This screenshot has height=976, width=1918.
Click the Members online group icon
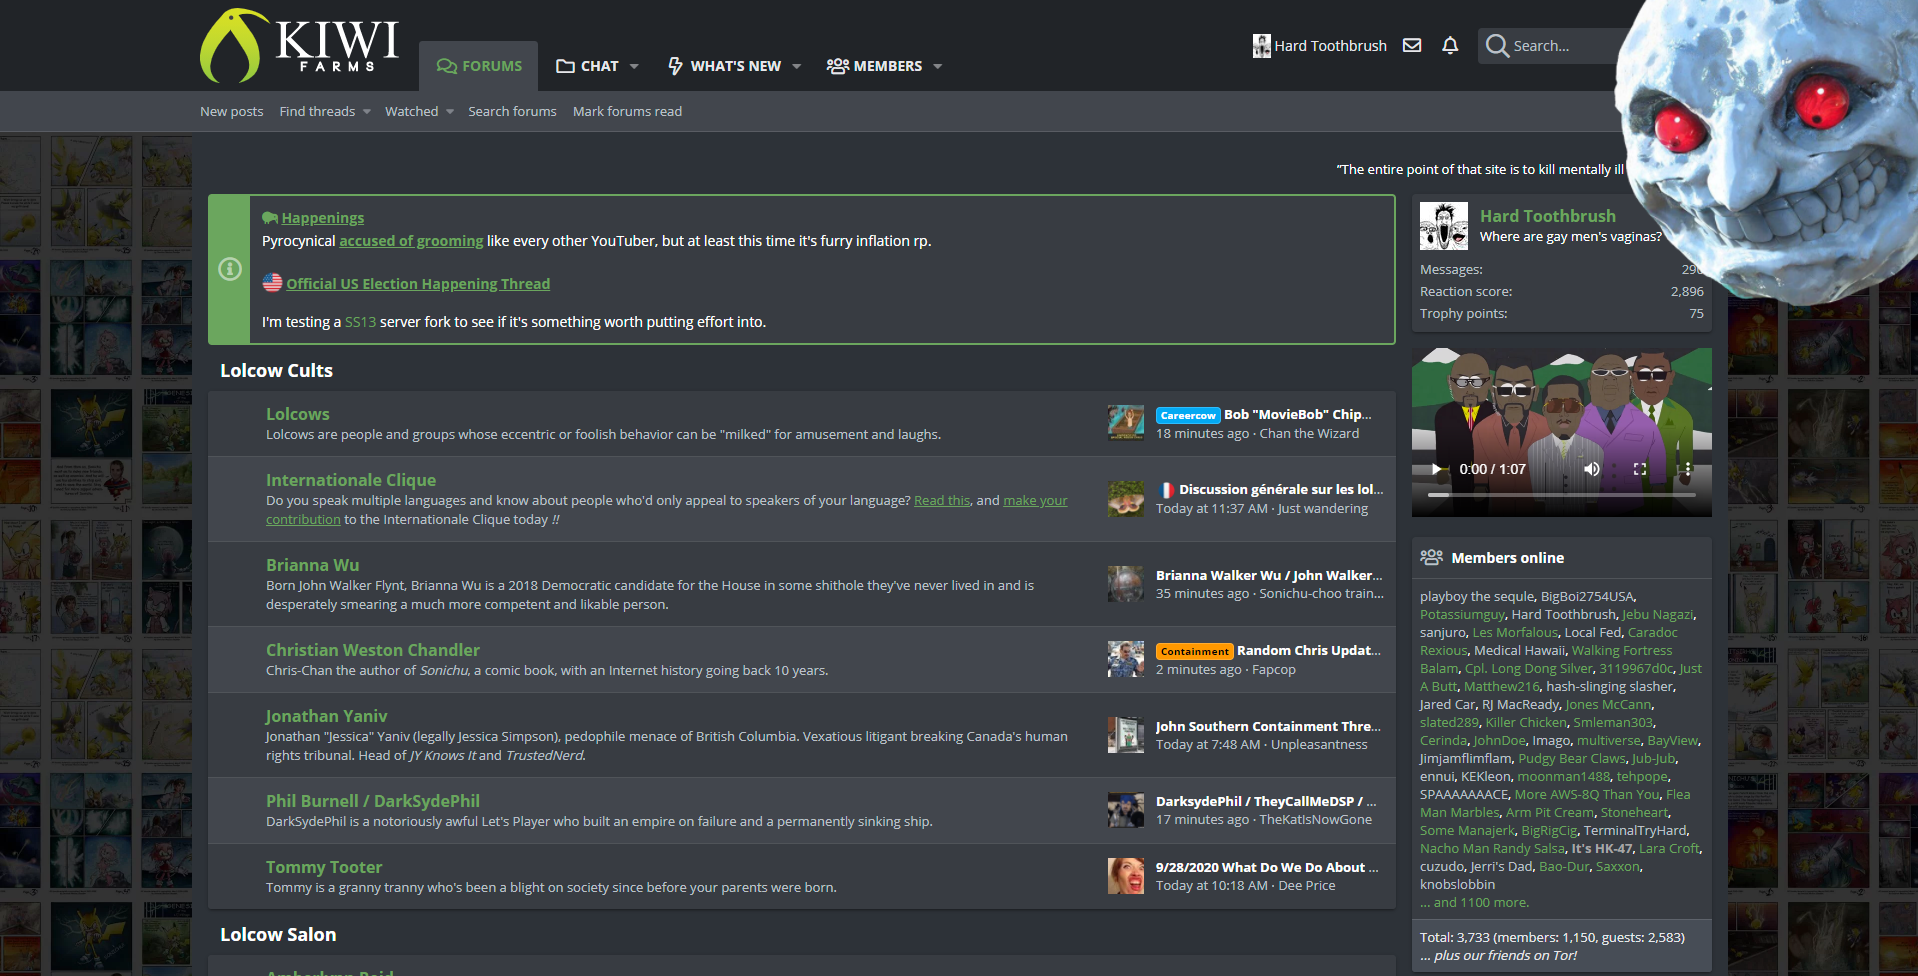pyautogui.click(x=1432, y=557)
